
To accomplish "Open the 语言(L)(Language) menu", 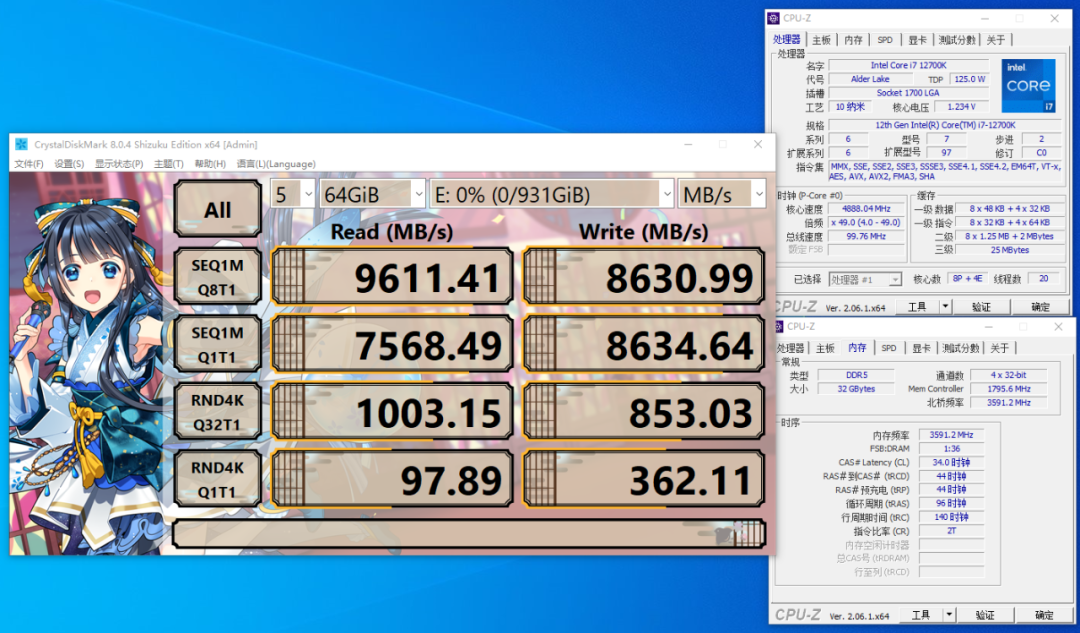I will pos(276,164).
